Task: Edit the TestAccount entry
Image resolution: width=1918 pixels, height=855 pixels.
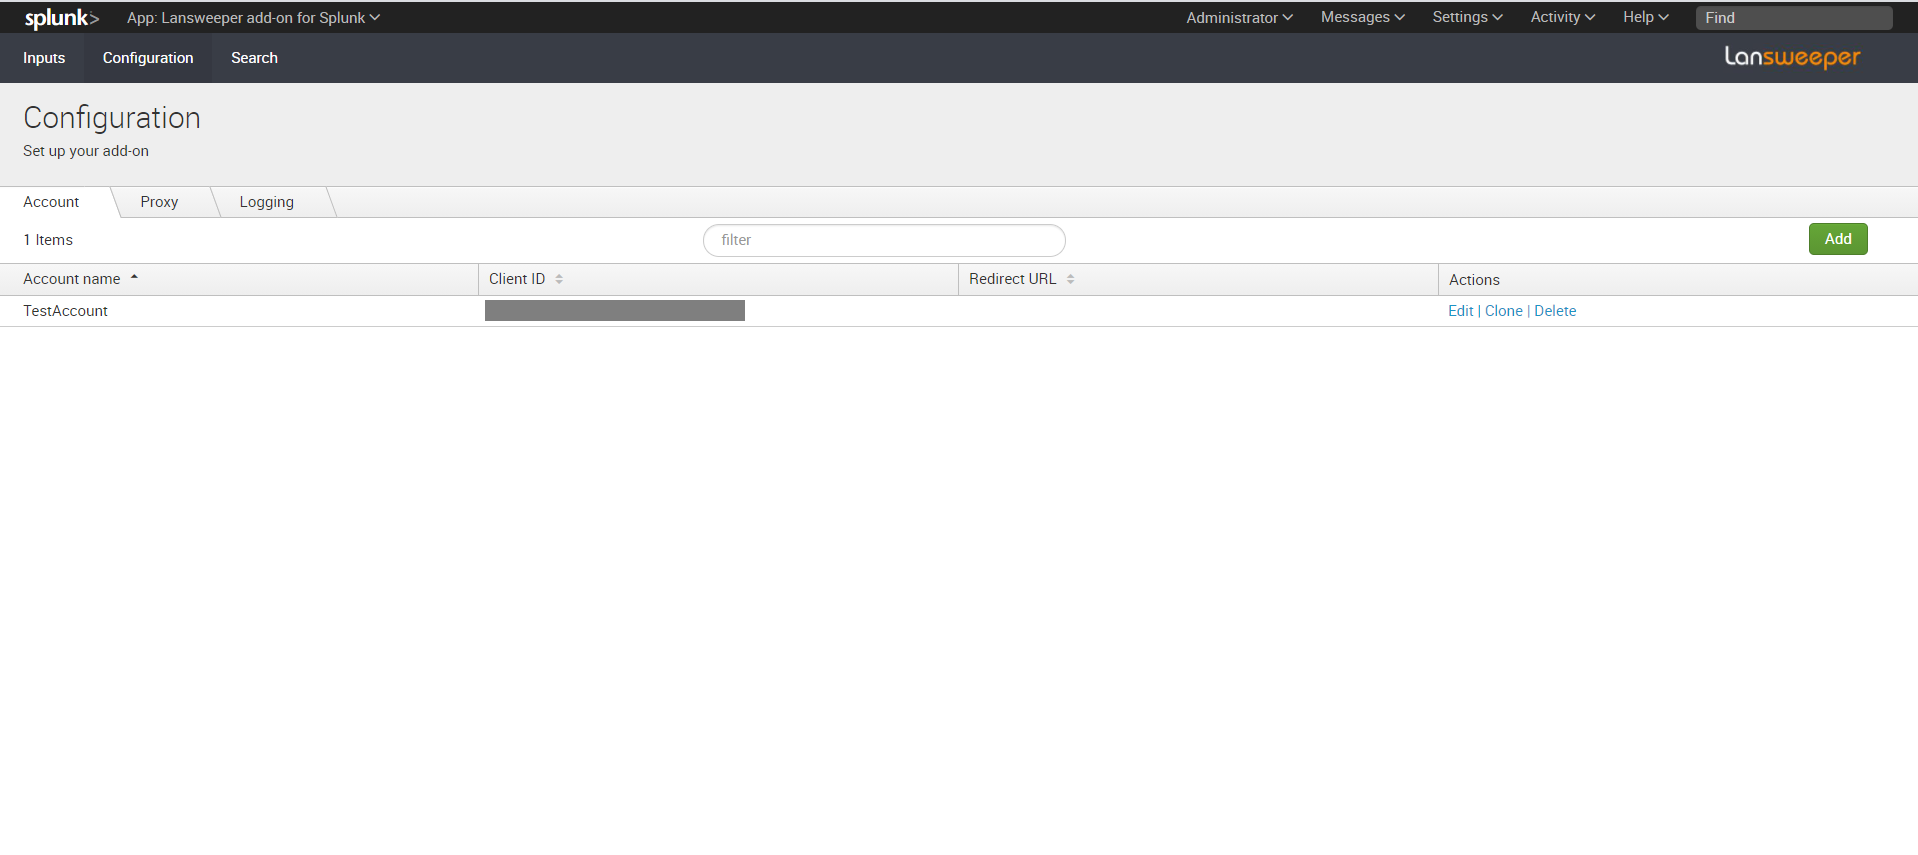Action: 1460,311
